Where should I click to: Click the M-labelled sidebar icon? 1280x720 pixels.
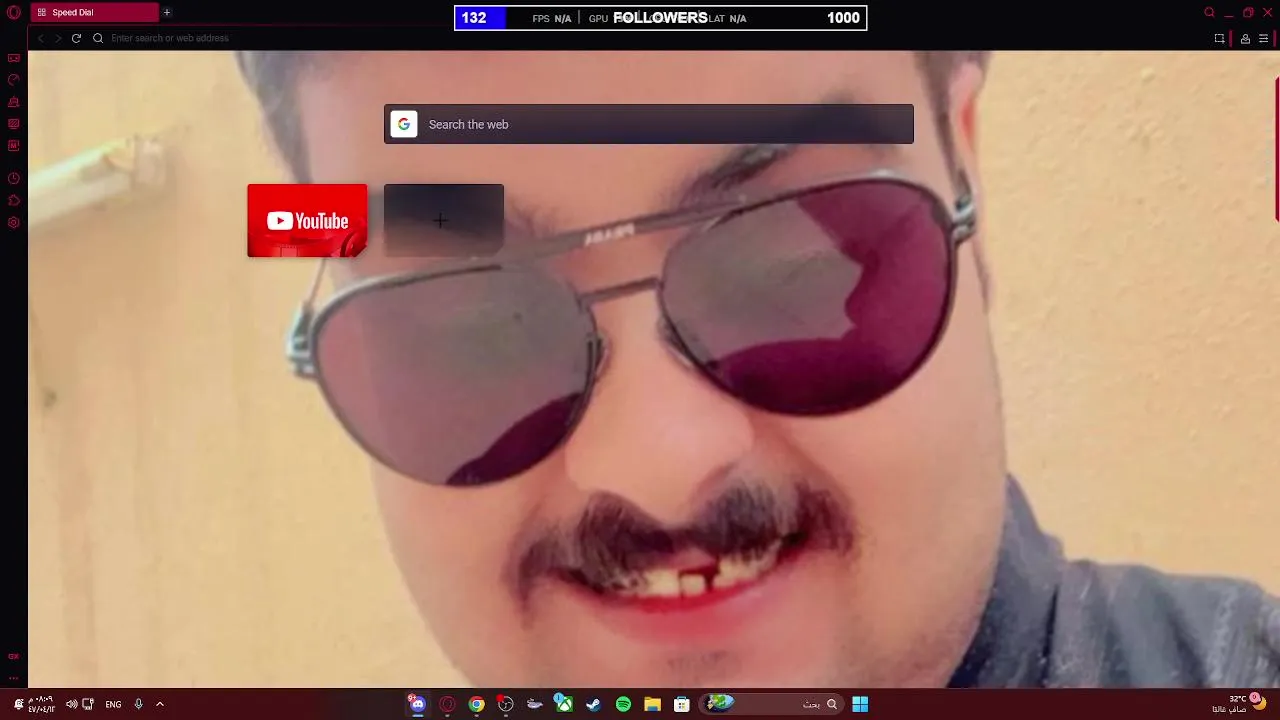click(14, 146)
